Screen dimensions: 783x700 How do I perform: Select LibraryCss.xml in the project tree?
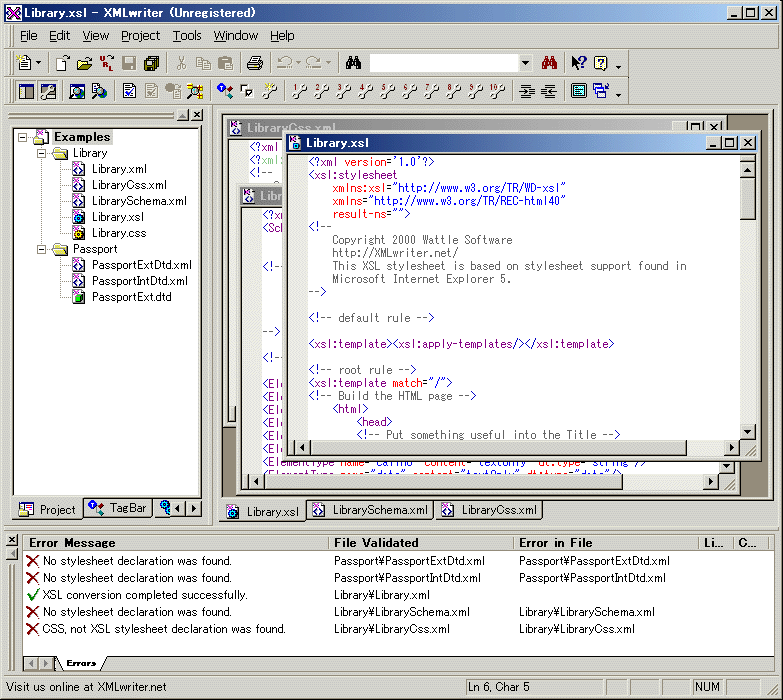[x=129, y=185]
